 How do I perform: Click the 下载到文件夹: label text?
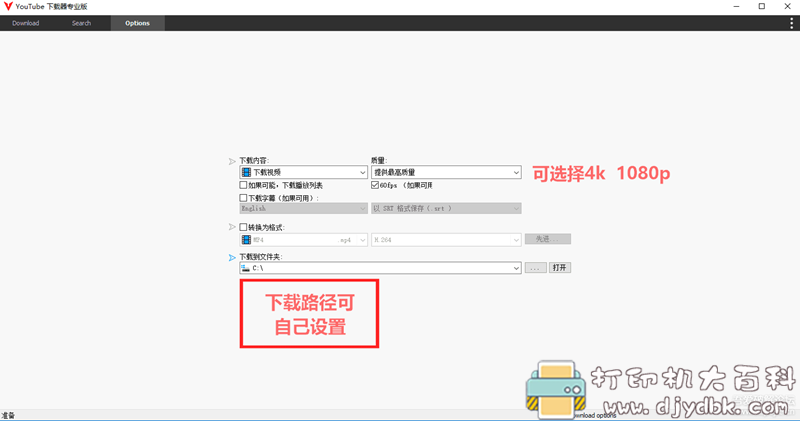click(x=261, y=257)
